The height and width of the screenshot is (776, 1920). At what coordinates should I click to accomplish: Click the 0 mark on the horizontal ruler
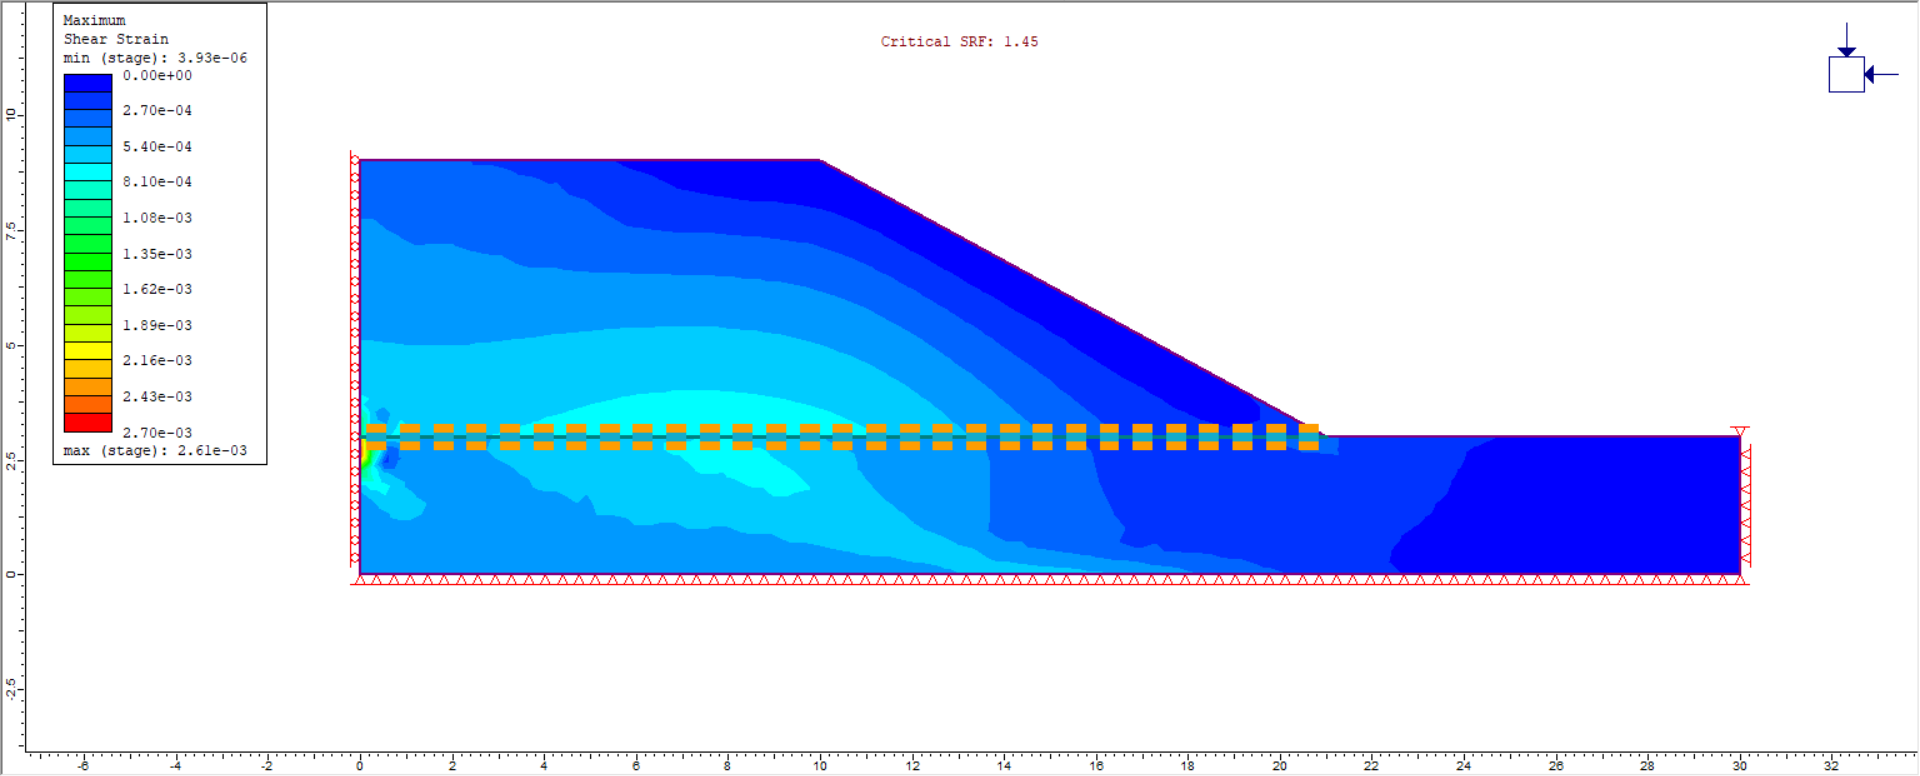pos(360,765)
